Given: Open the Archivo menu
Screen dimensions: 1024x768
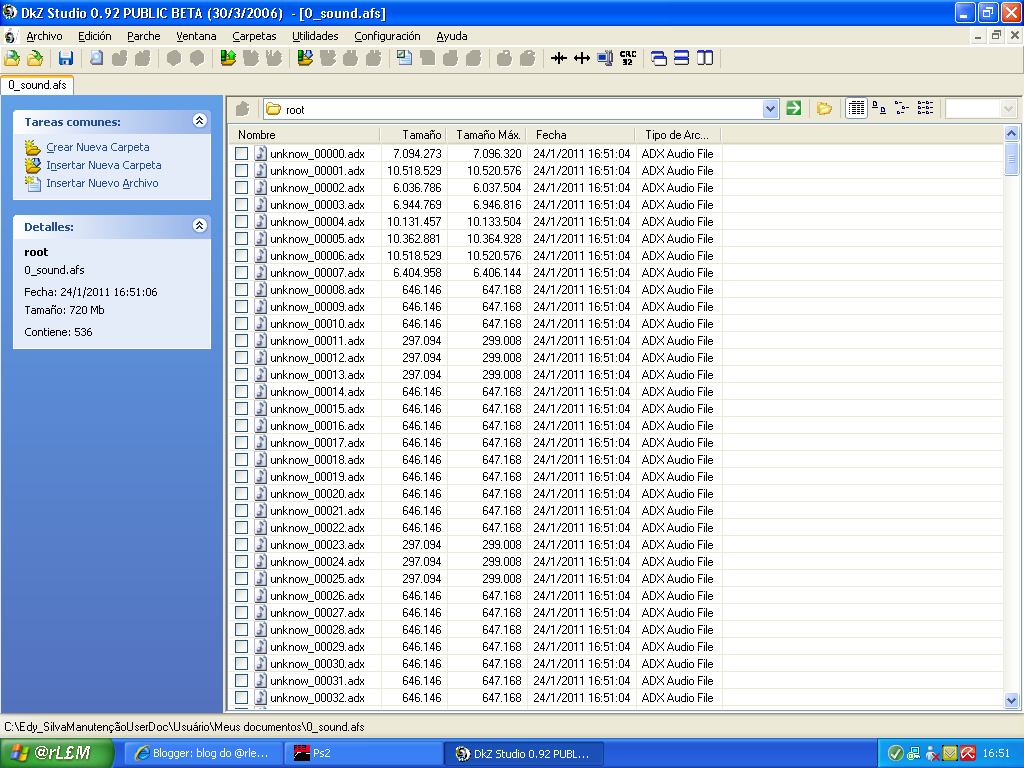Looking at the screenshot, I should coord(44,36).
